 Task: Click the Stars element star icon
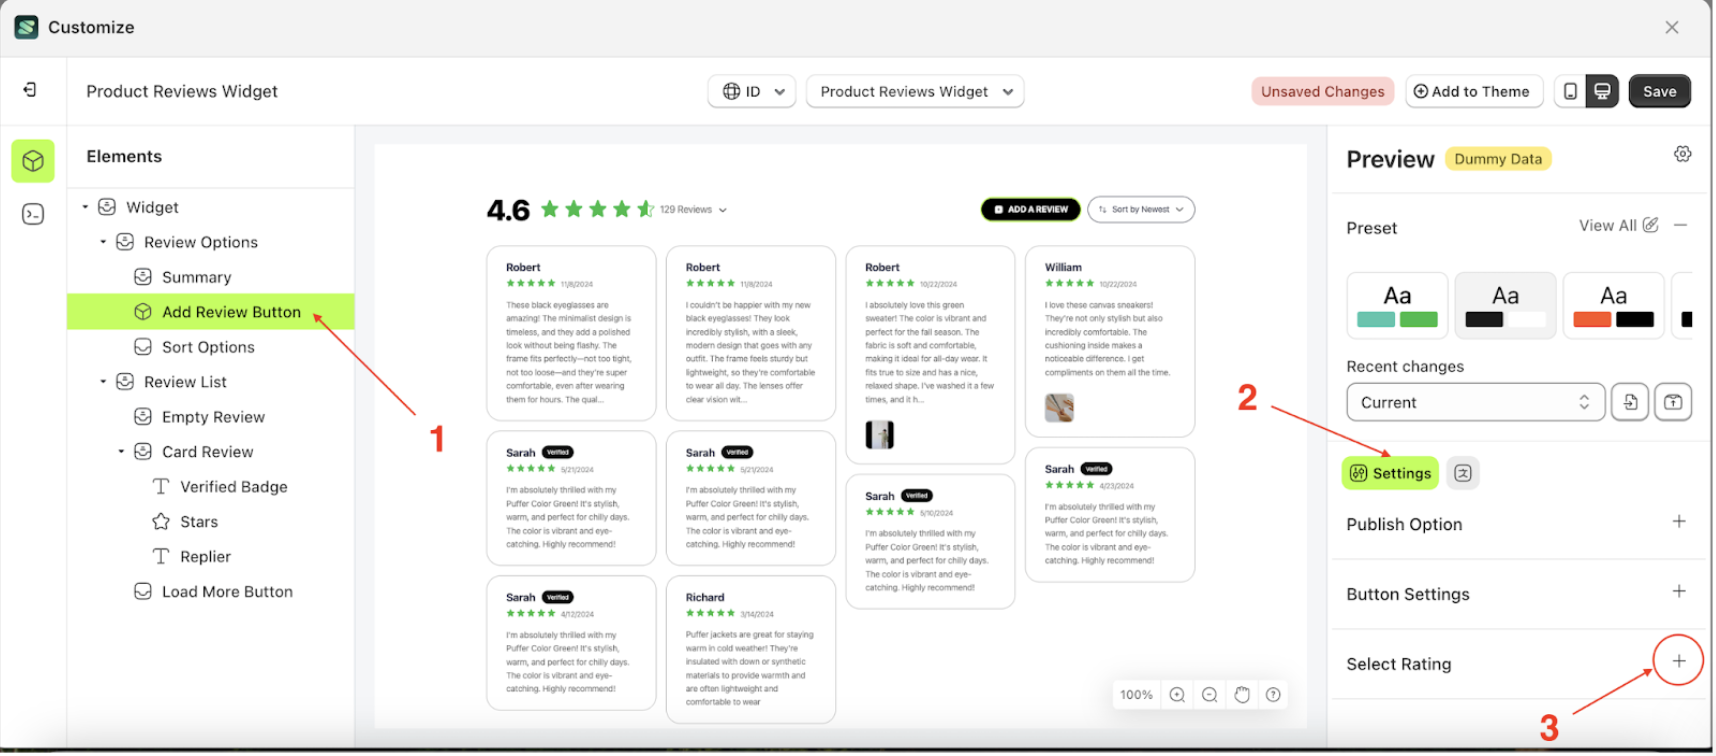click(x=161, y=521)
